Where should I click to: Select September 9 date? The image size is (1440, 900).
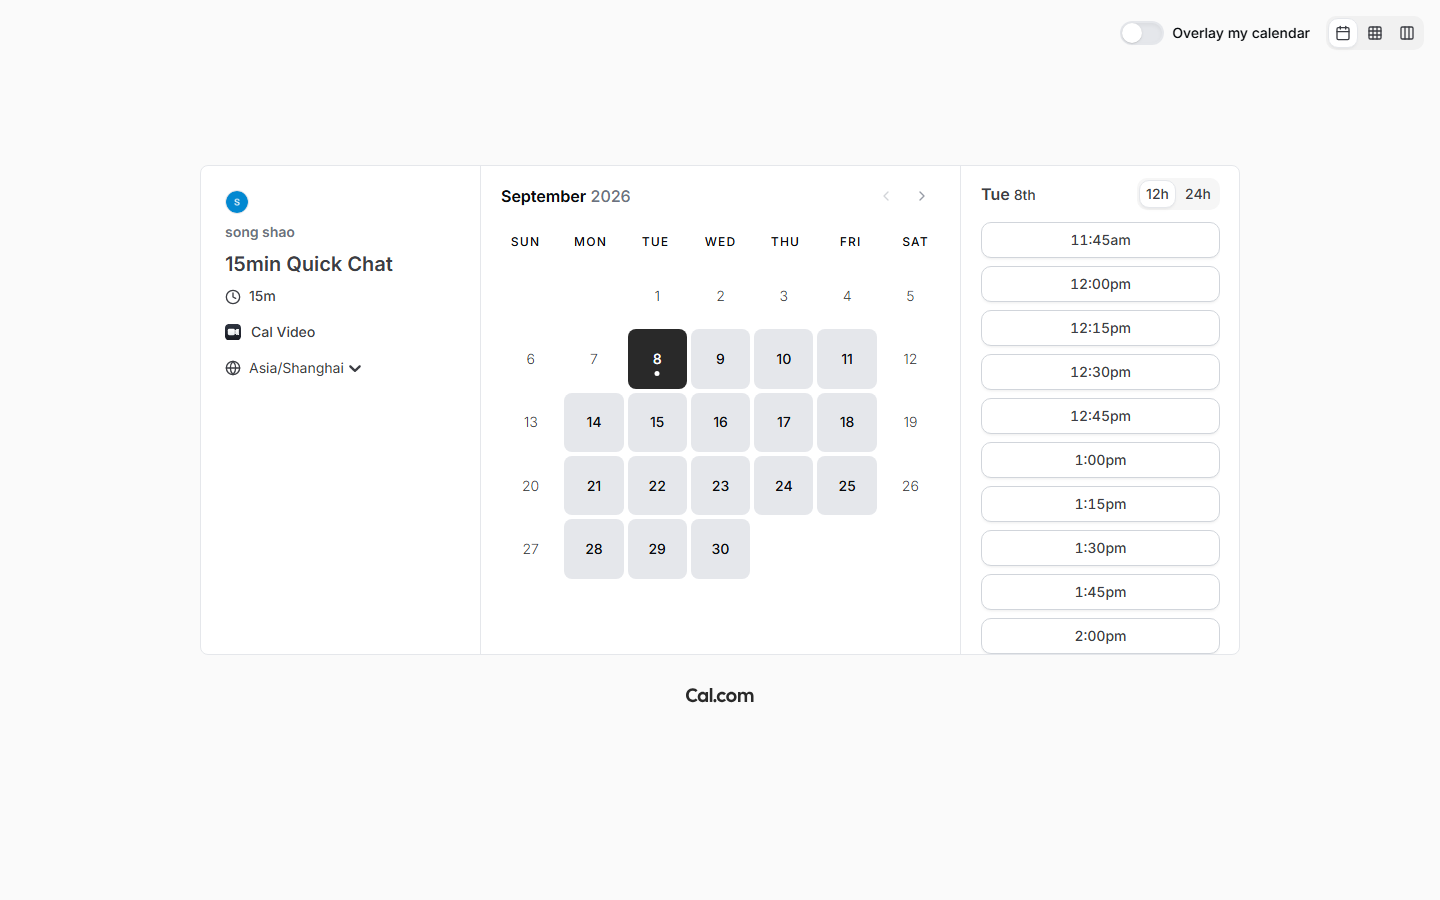(720, 359)
